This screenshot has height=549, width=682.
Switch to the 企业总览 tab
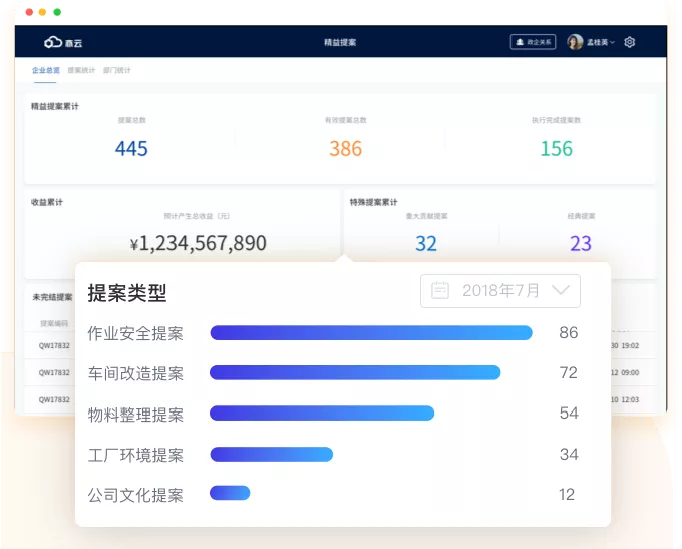[45, 70]
